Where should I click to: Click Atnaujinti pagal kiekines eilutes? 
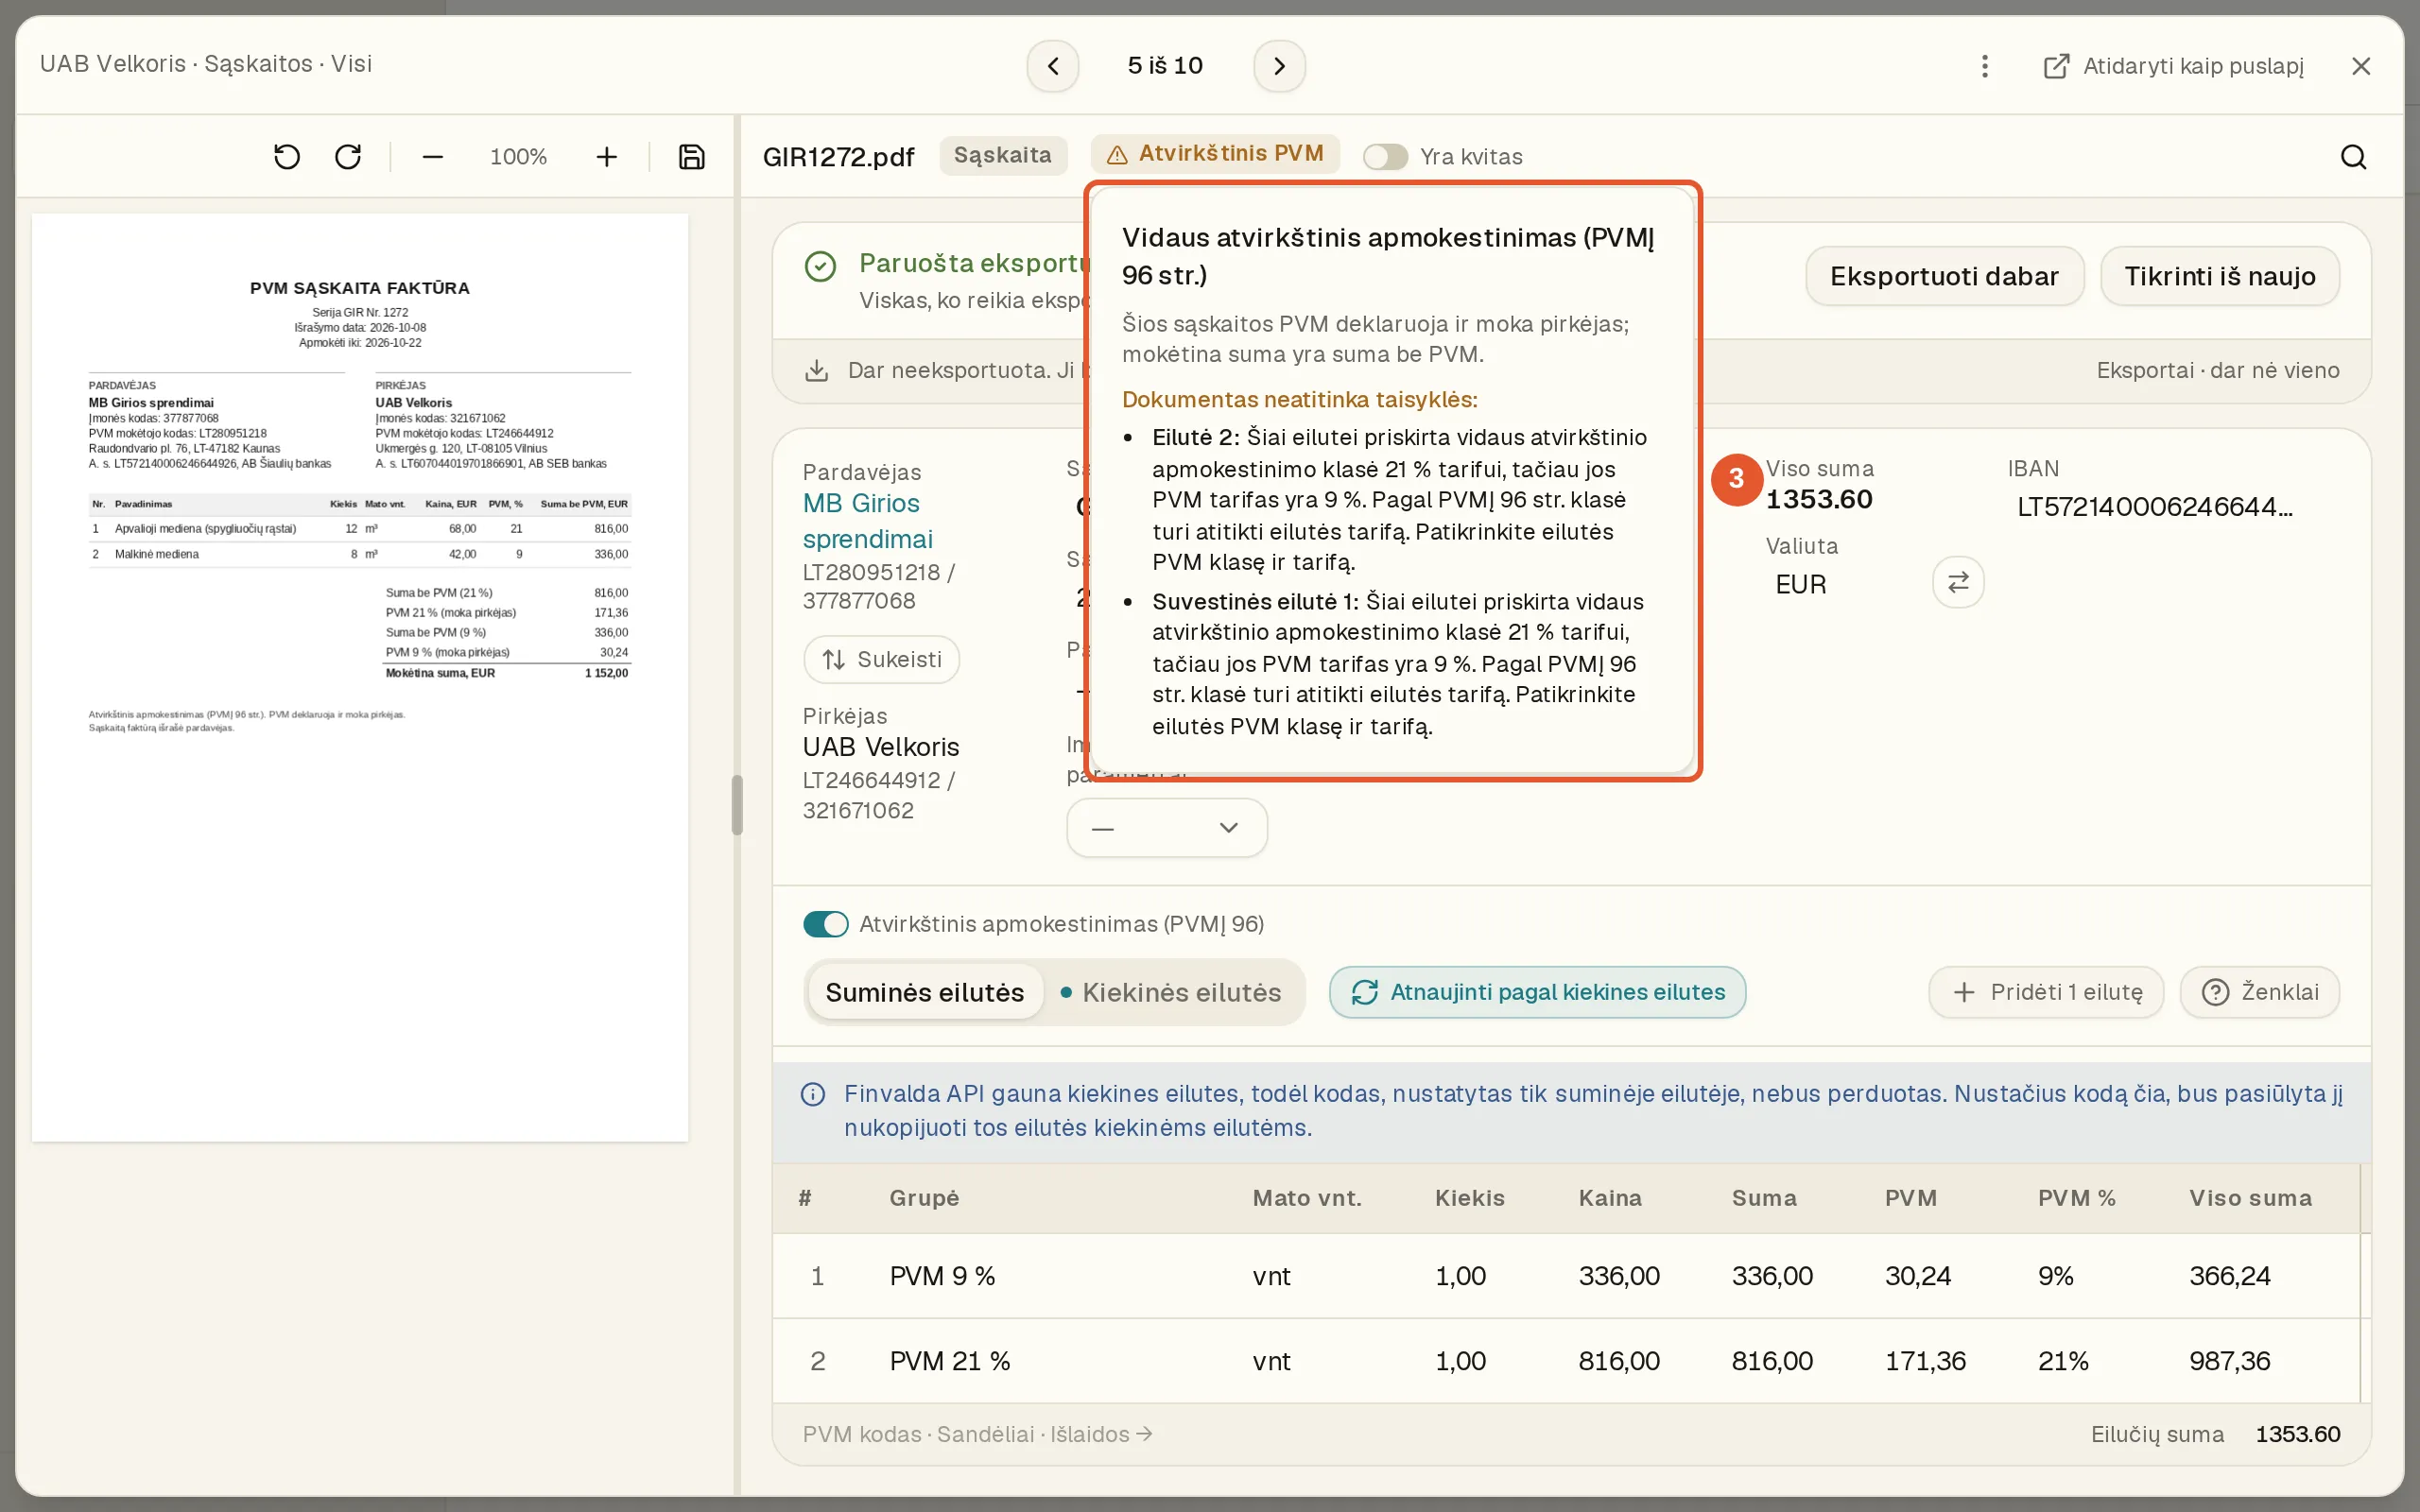[1537, 992]
